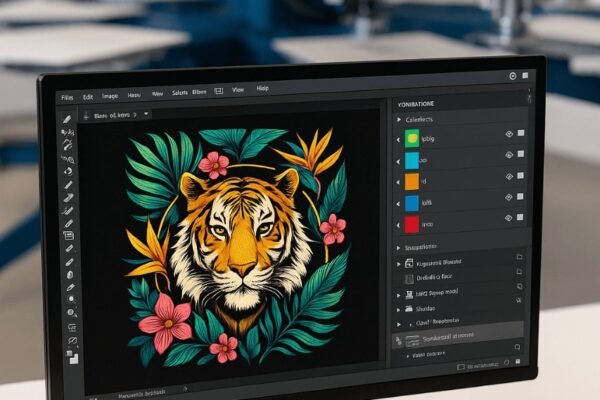This screenshot has width=600, height=400.
Task: Click the circular record icon at top right
Action: (513, 76)
